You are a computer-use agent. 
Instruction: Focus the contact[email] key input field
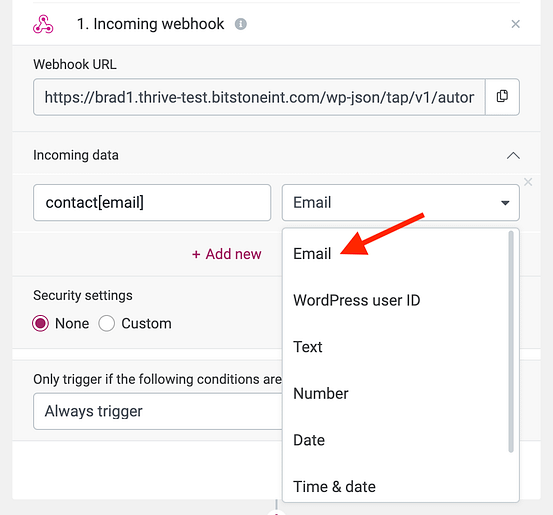point(152,202)
